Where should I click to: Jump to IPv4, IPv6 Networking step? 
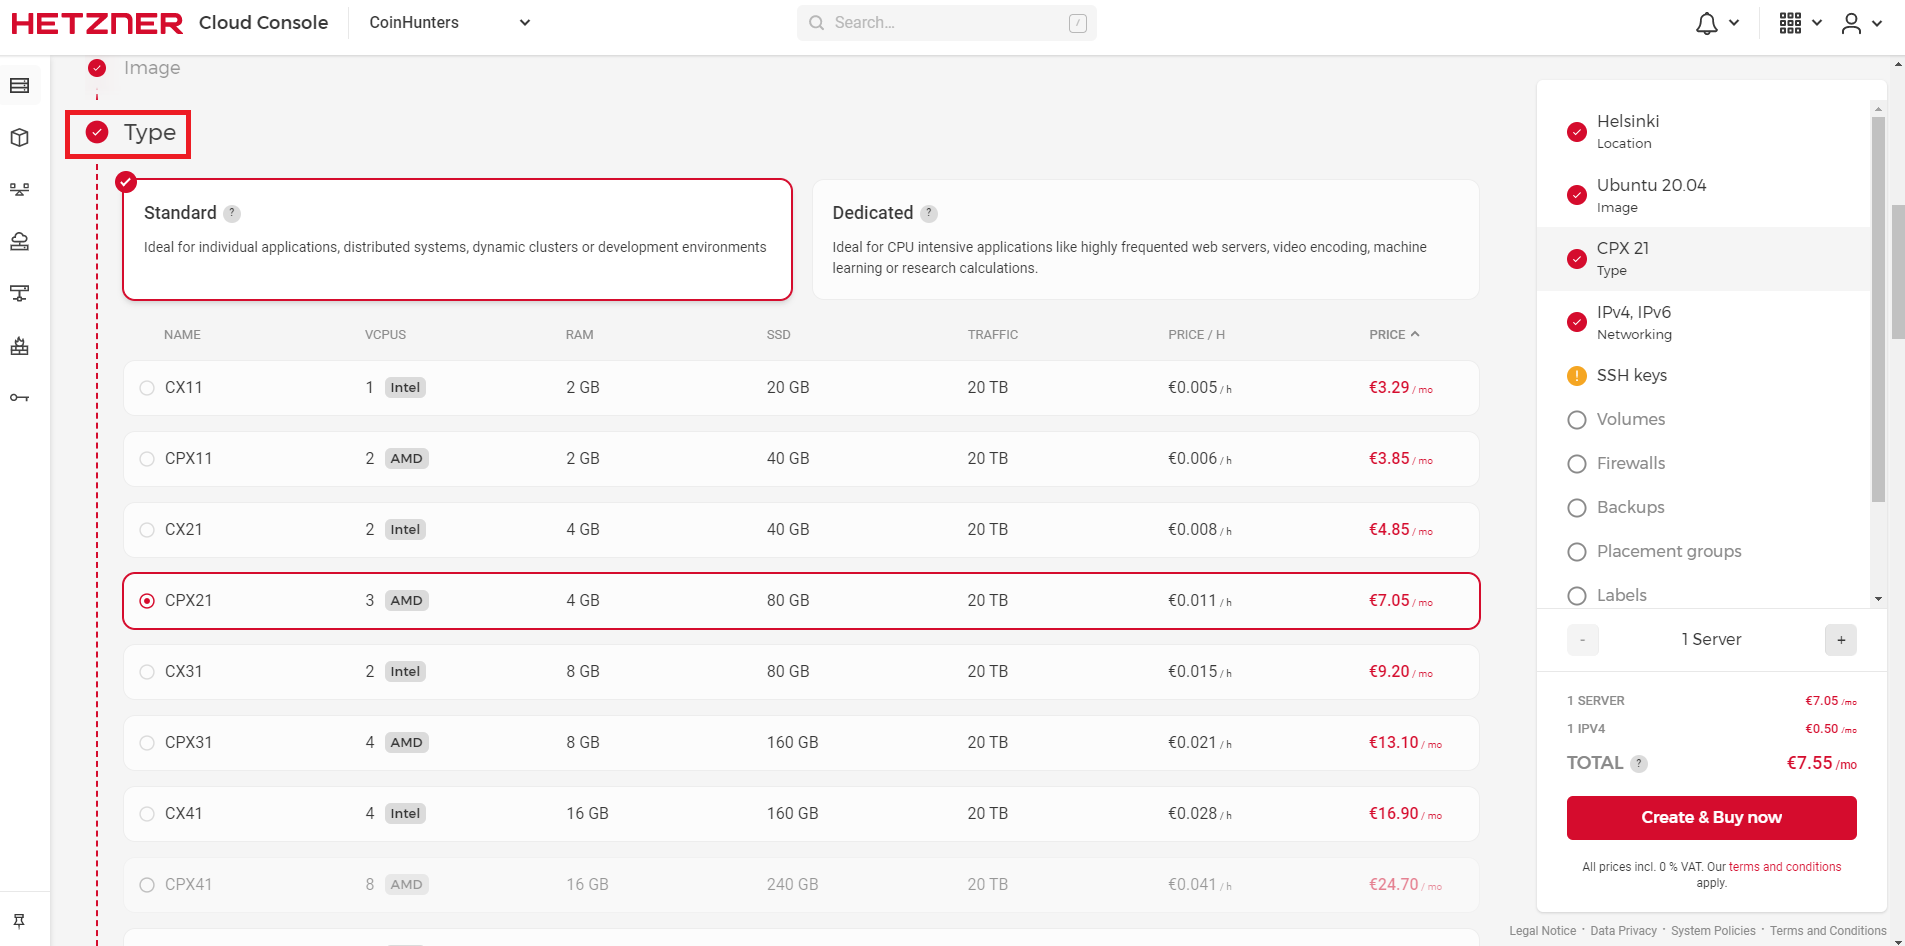[x=1703, y=322]
